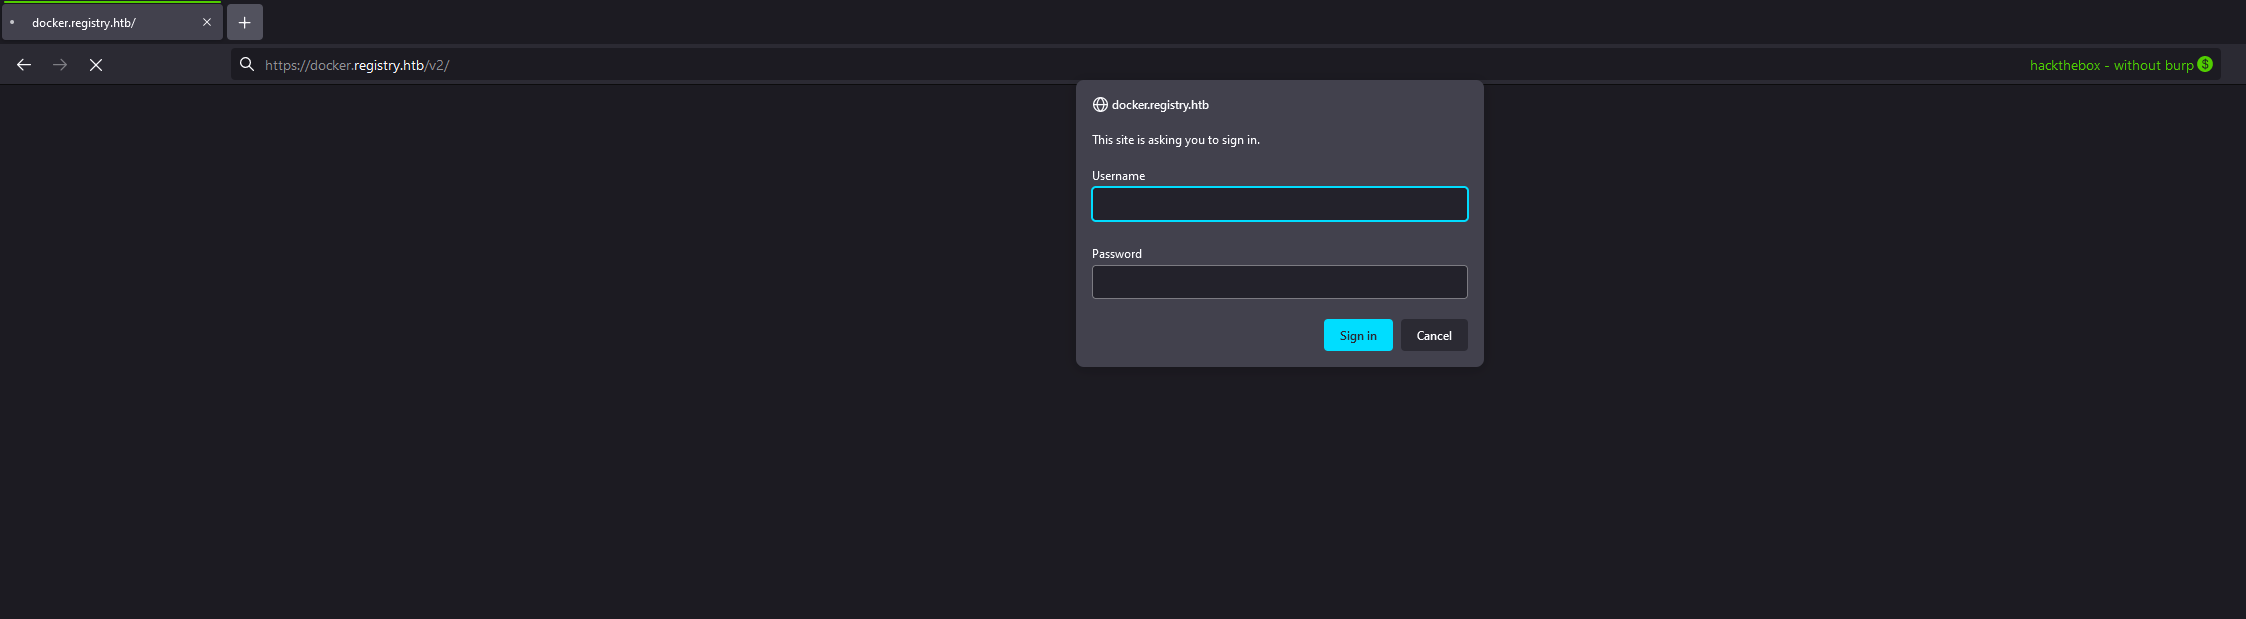
Task: Dismiss the dialog with Cancel
Action: [x=1434, y=335]
